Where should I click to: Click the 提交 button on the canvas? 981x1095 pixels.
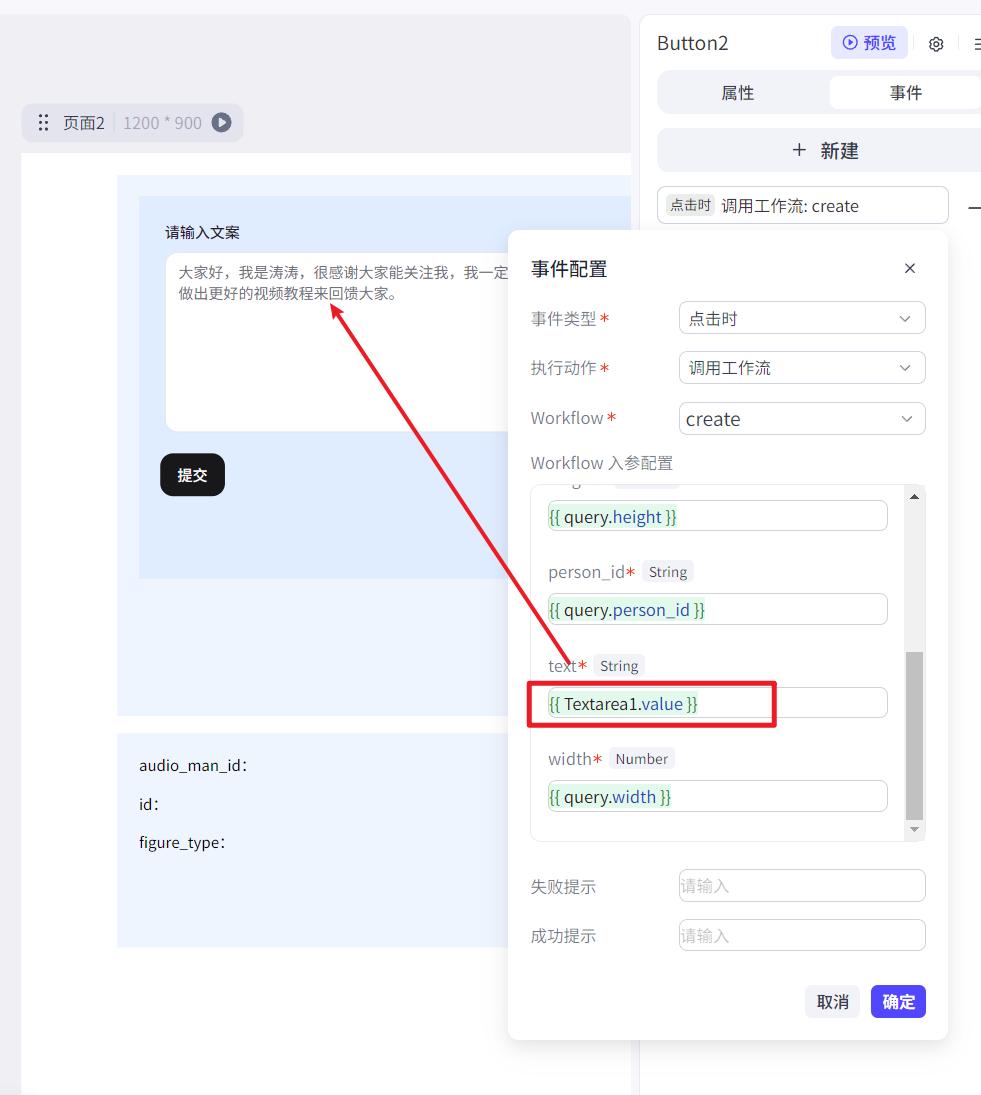tap(192, 475)
